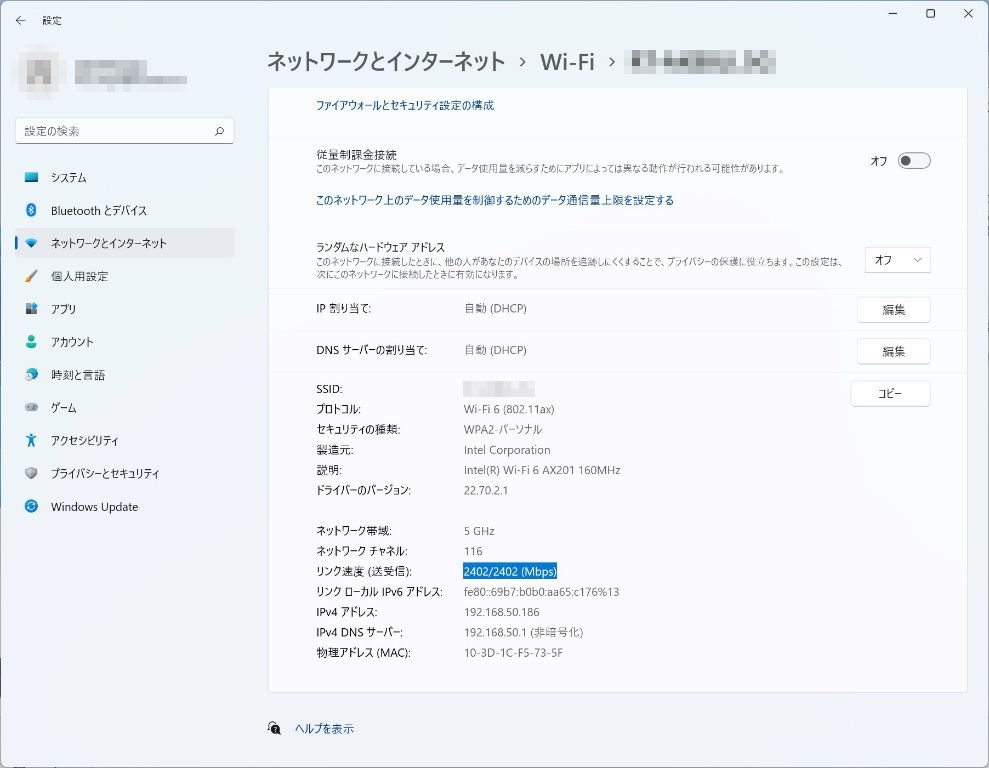Open 時刻と言語 settings

pos(125,375)
